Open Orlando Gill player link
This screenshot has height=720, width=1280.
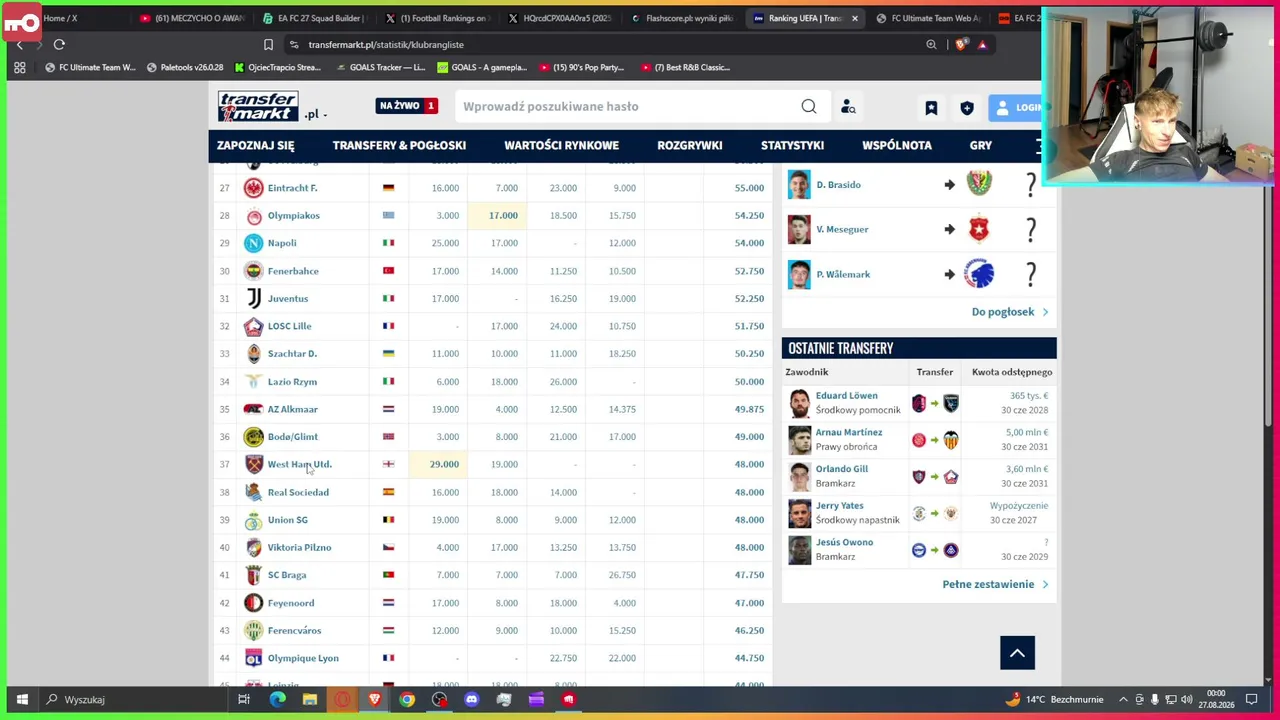pos(841,469)
